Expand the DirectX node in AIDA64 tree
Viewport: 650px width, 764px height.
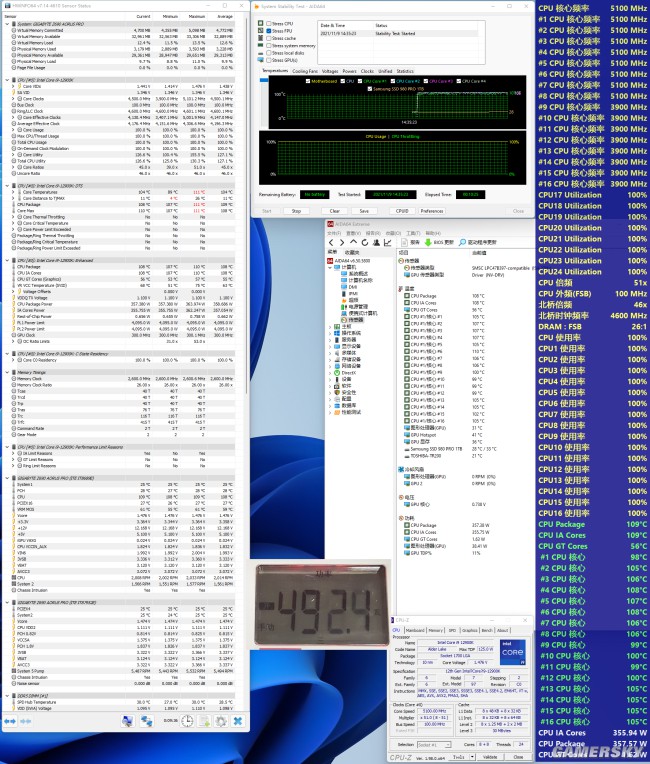pos(330,372)
